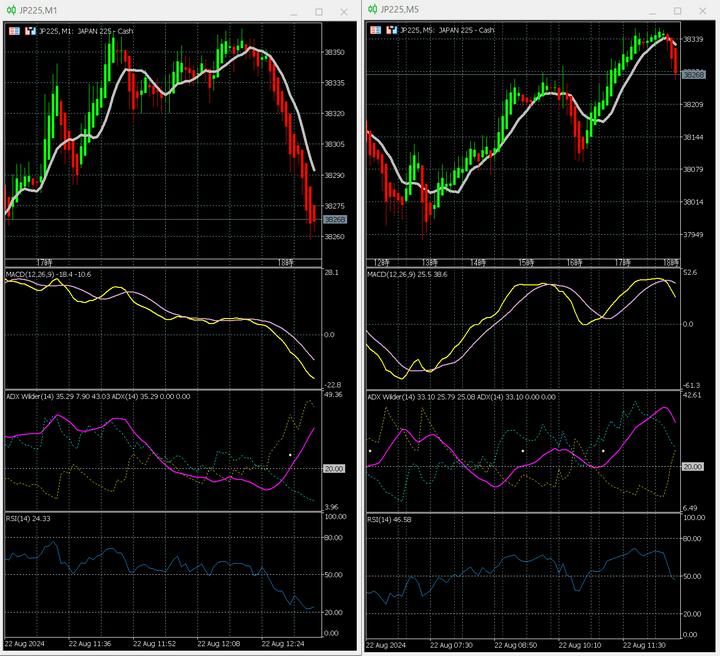Select the JP225,M5 window title bar
This screenshot has height=656, width=720.
click(520, 11)
